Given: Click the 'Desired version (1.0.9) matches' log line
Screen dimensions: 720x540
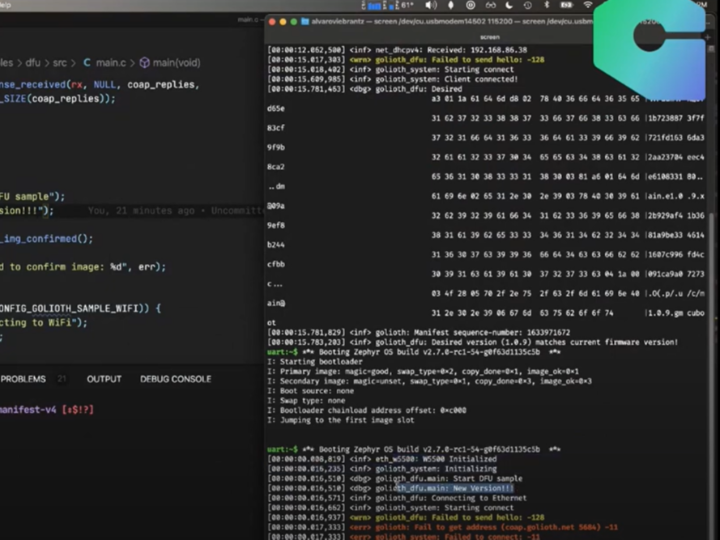Looking at the screenshot, I should pos(472,342).
